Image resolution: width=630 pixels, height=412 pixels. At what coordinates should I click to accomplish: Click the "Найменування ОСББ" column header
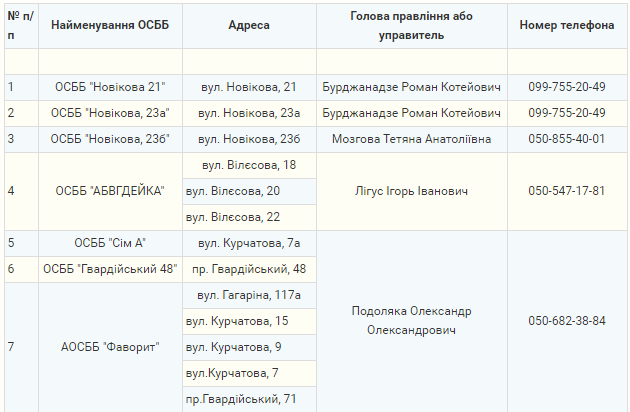(x=110, y=25)
